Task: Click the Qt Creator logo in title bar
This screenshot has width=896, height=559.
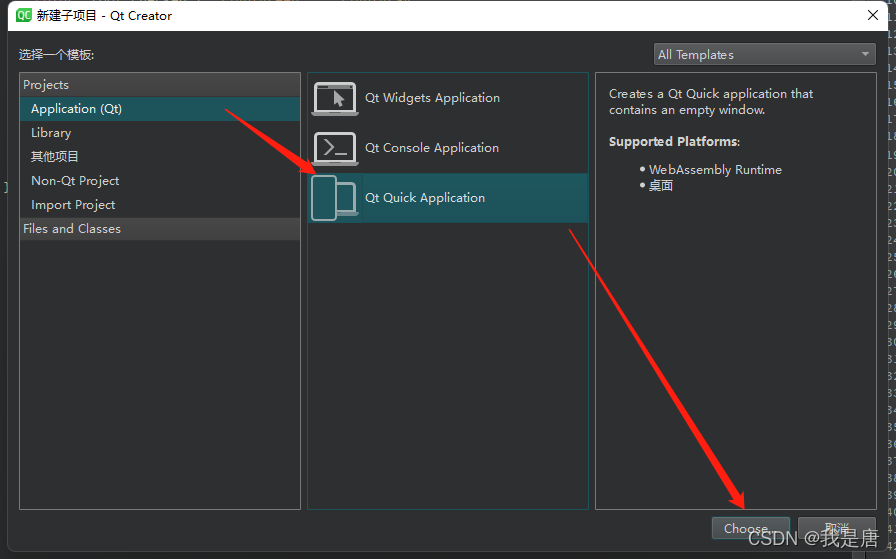Action: [23, 15]
